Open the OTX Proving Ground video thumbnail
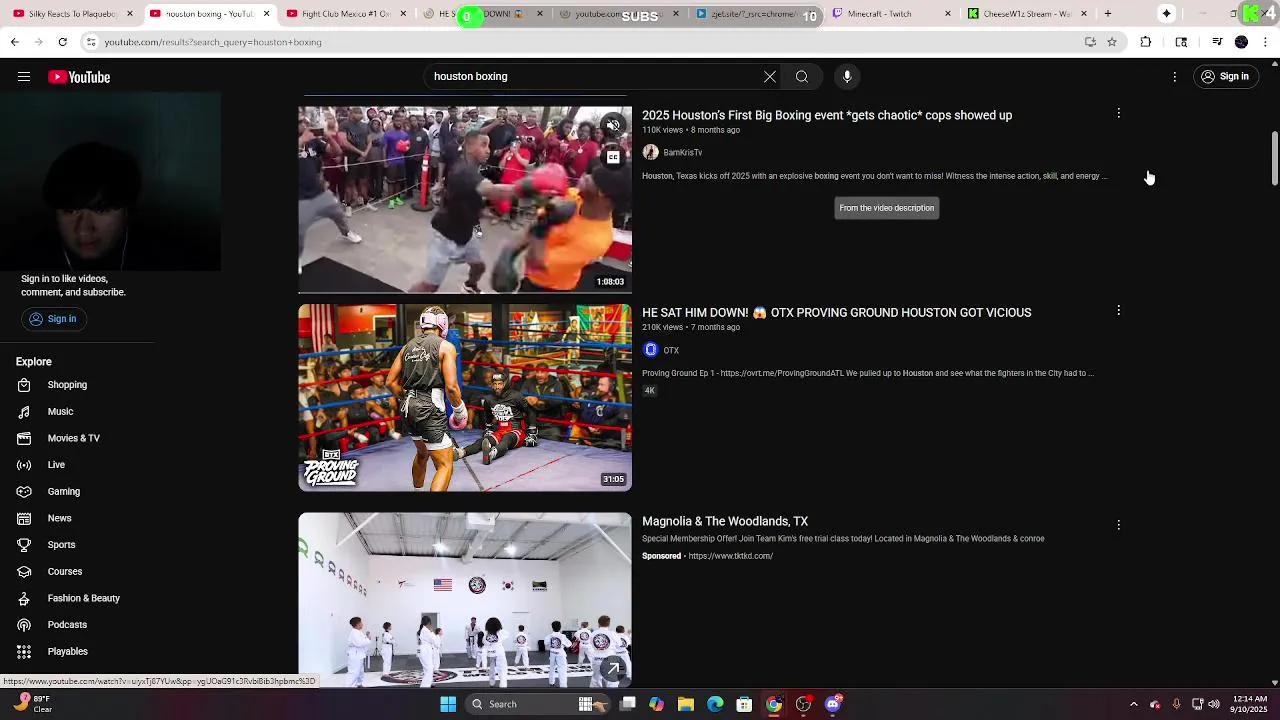The image size is (1280, 720). [465, 398]
